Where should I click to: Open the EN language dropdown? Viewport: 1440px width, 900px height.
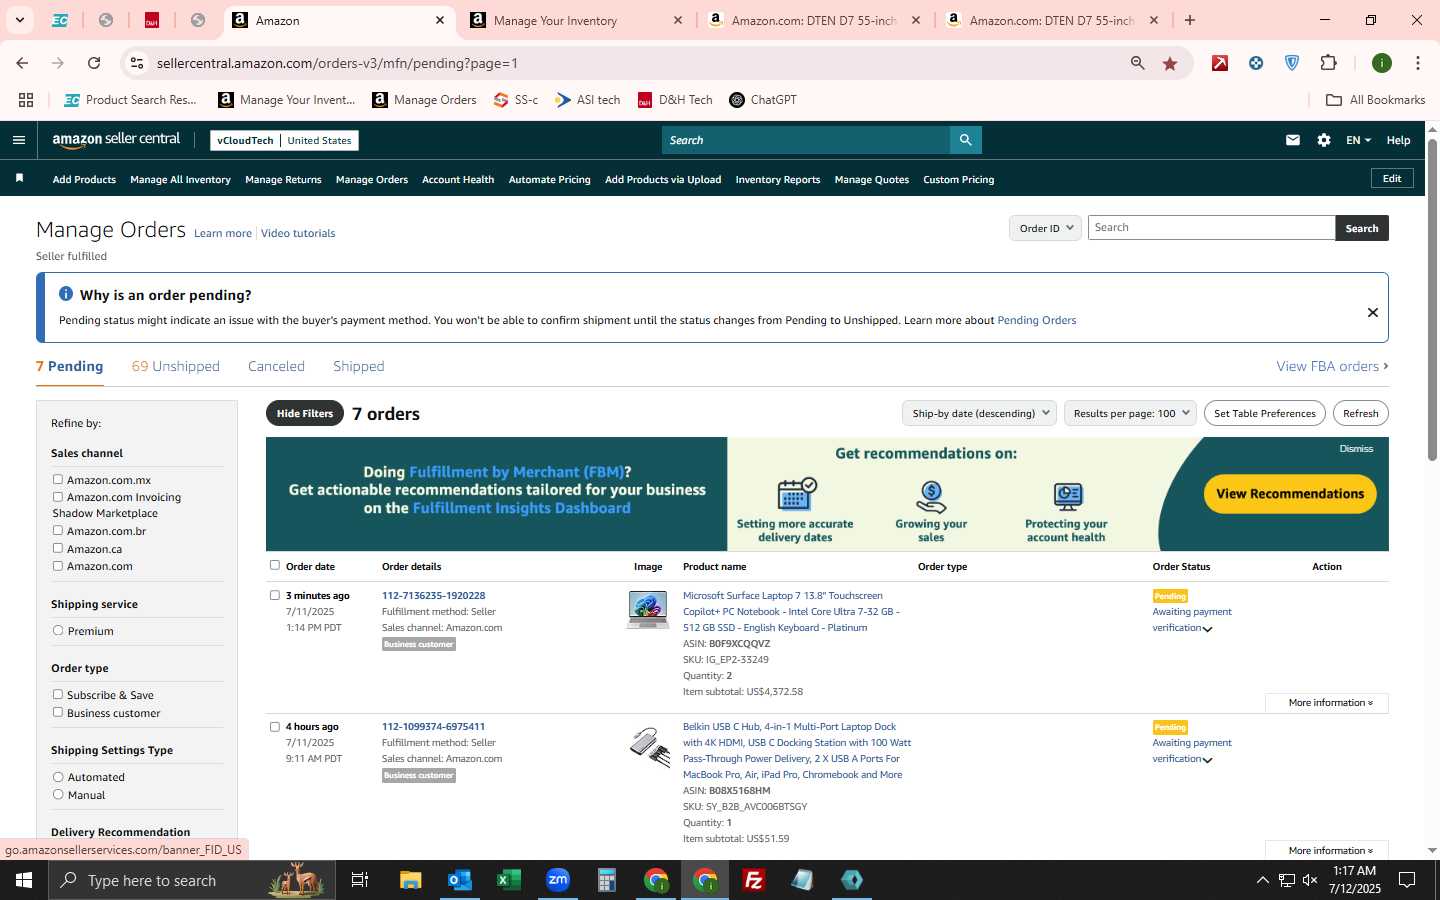click(x=1358, y=140)
